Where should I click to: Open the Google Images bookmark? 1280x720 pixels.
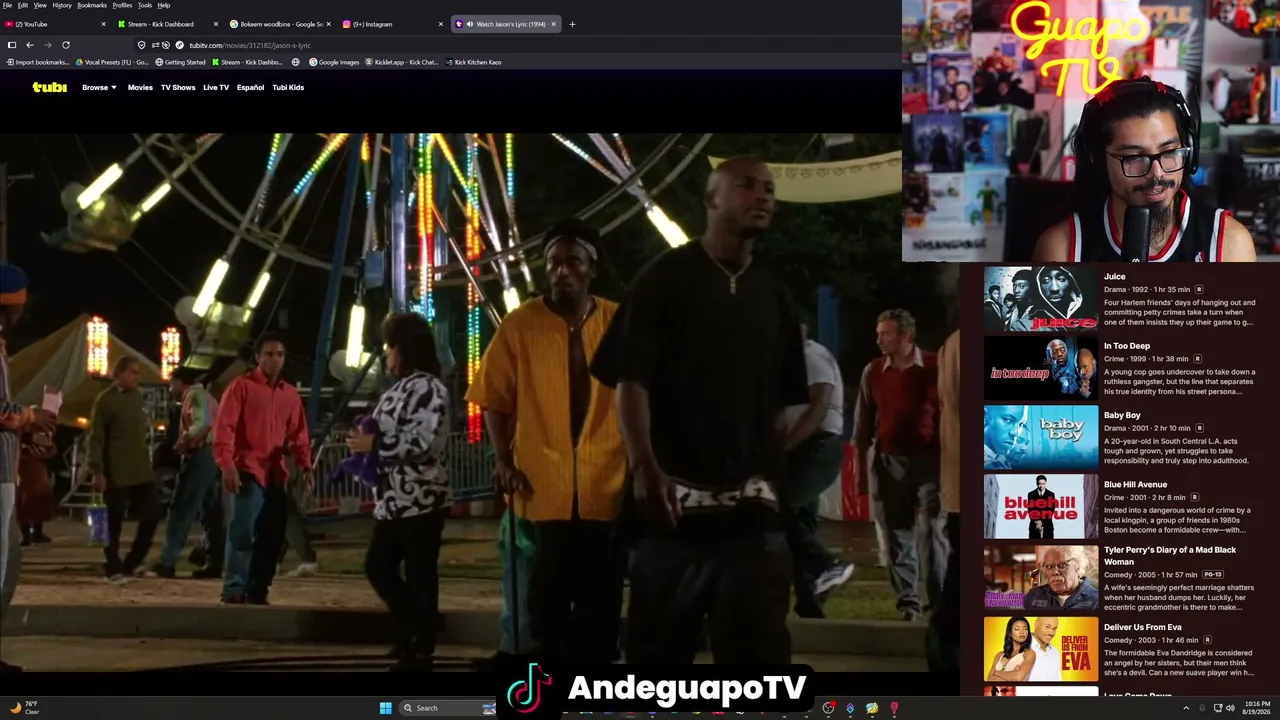coord(334,62)
